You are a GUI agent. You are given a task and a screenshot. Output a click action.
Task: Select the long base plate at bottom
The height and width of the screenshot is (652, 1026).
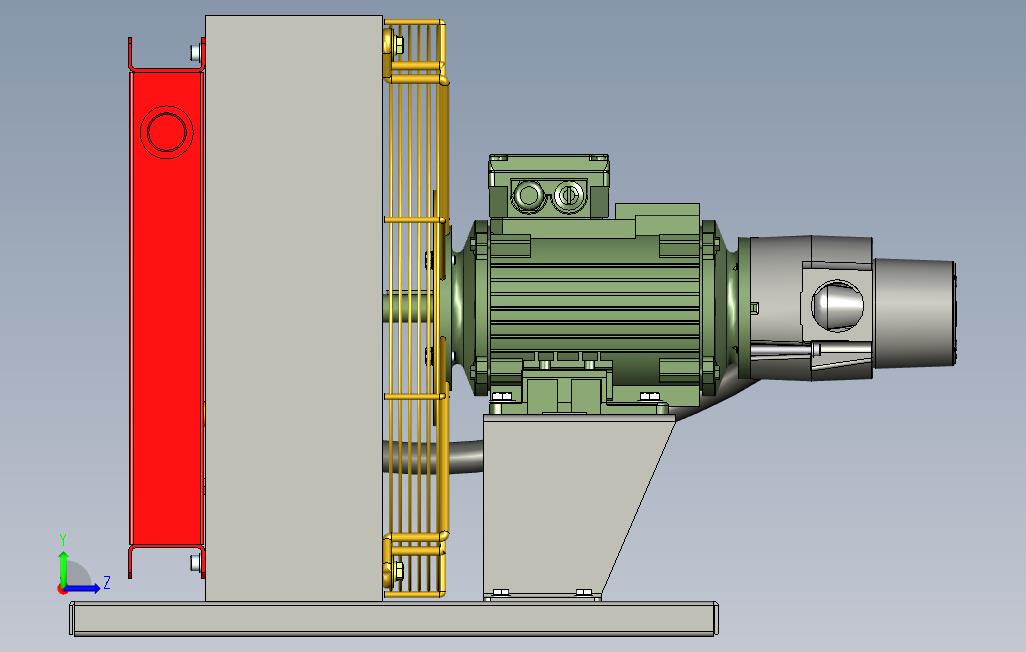394,619
